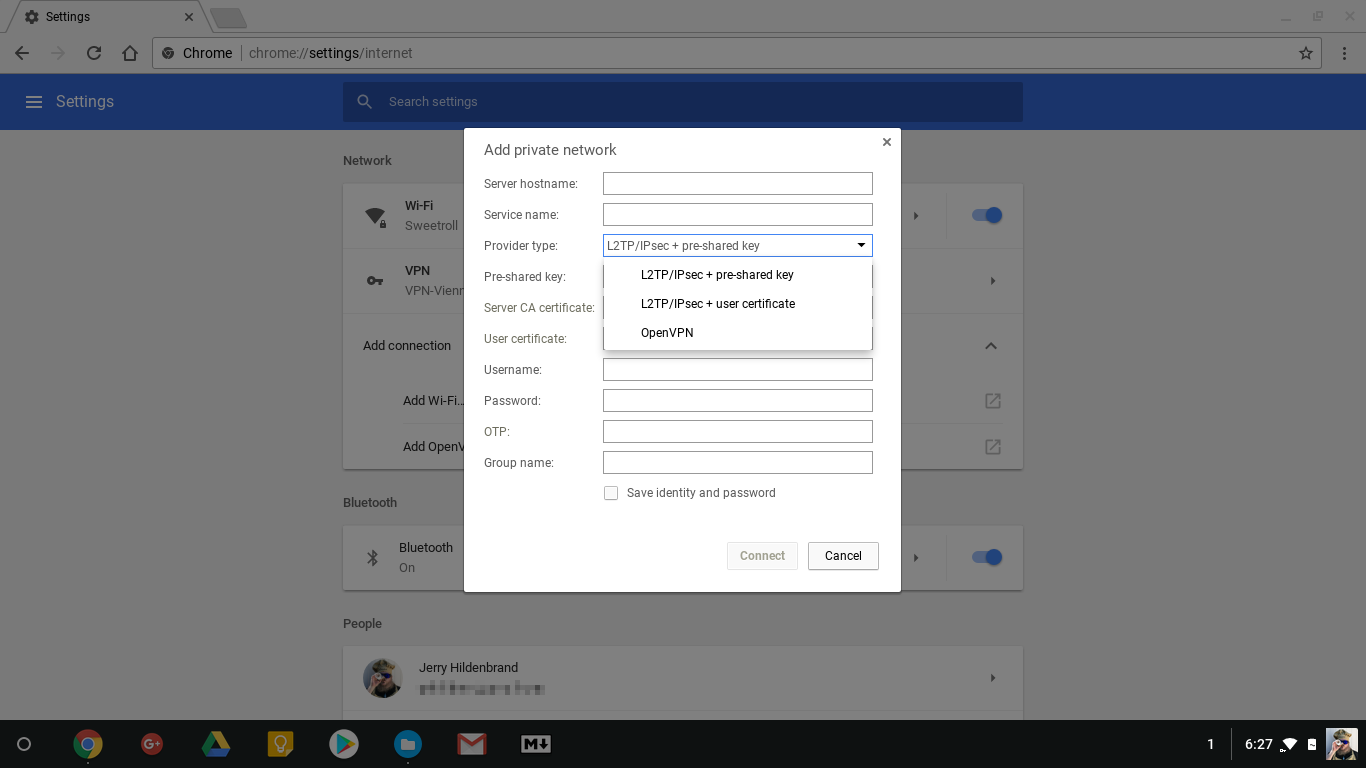The image size is (1366, 768).
Task: Click the Password field
Action: 738,401
